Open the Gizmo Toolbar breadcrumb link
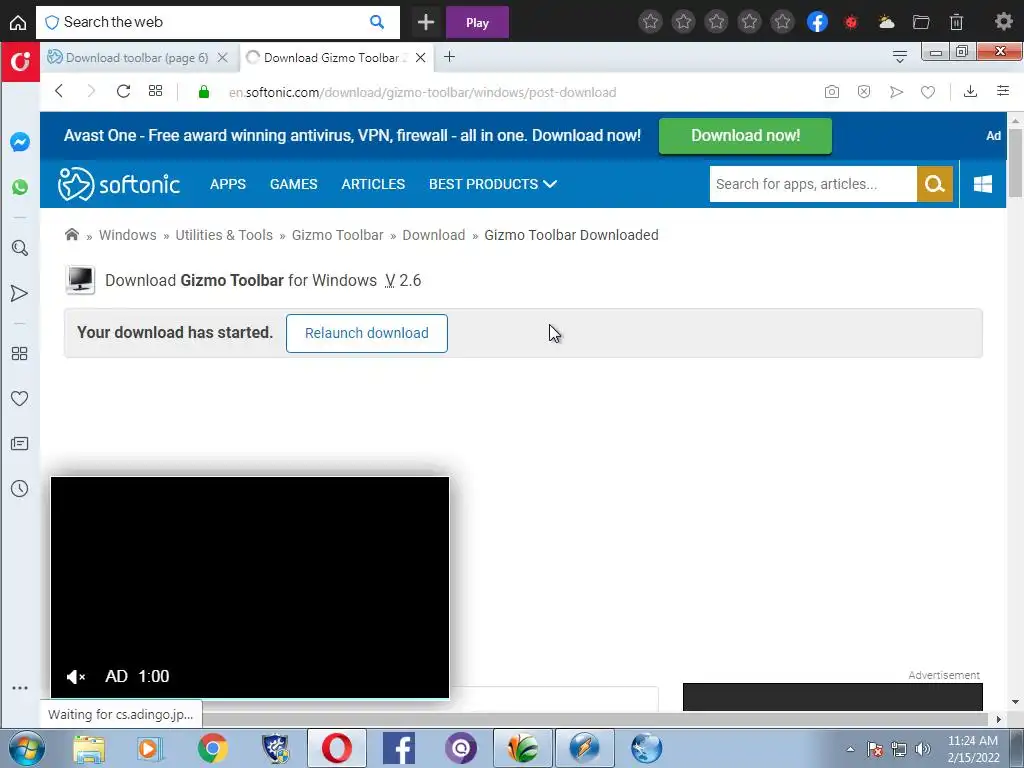This screenshot has height=768, width=1024. point(338,235)
